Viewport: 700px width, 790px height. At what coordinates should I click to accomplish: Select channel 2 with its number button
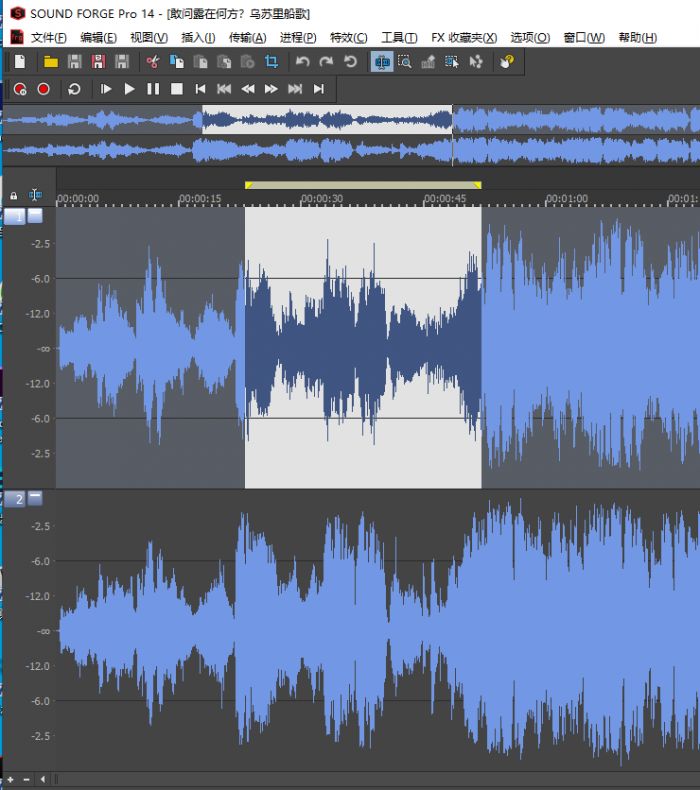click(x=15, y=499)
